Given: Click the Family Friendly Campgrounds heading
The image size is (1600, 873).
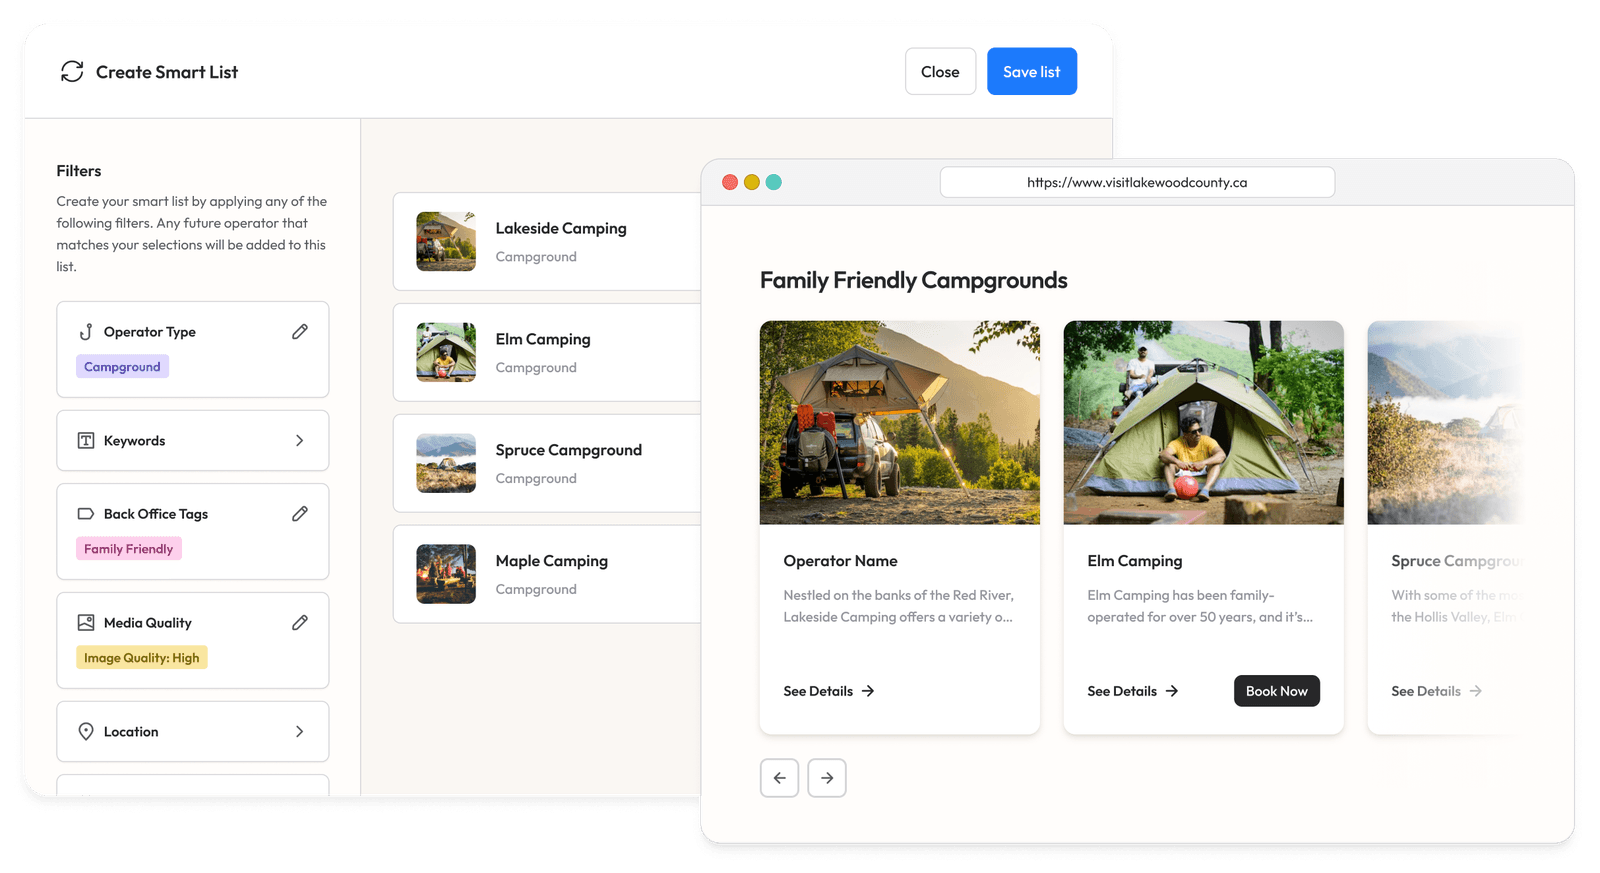Looking at the screenshot, I should pyautogui.click(x=914, y=280).
